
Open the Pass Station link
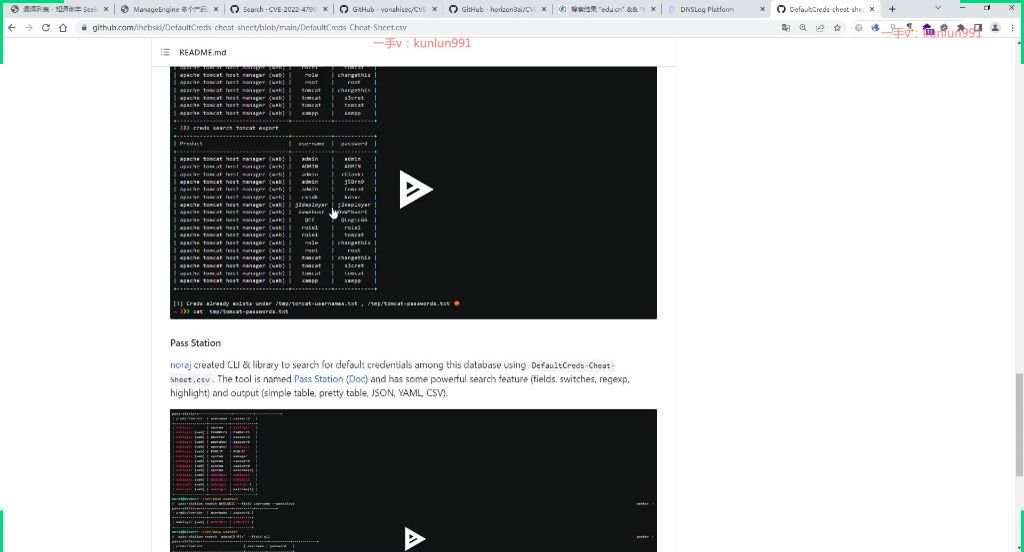pos(318,379)
